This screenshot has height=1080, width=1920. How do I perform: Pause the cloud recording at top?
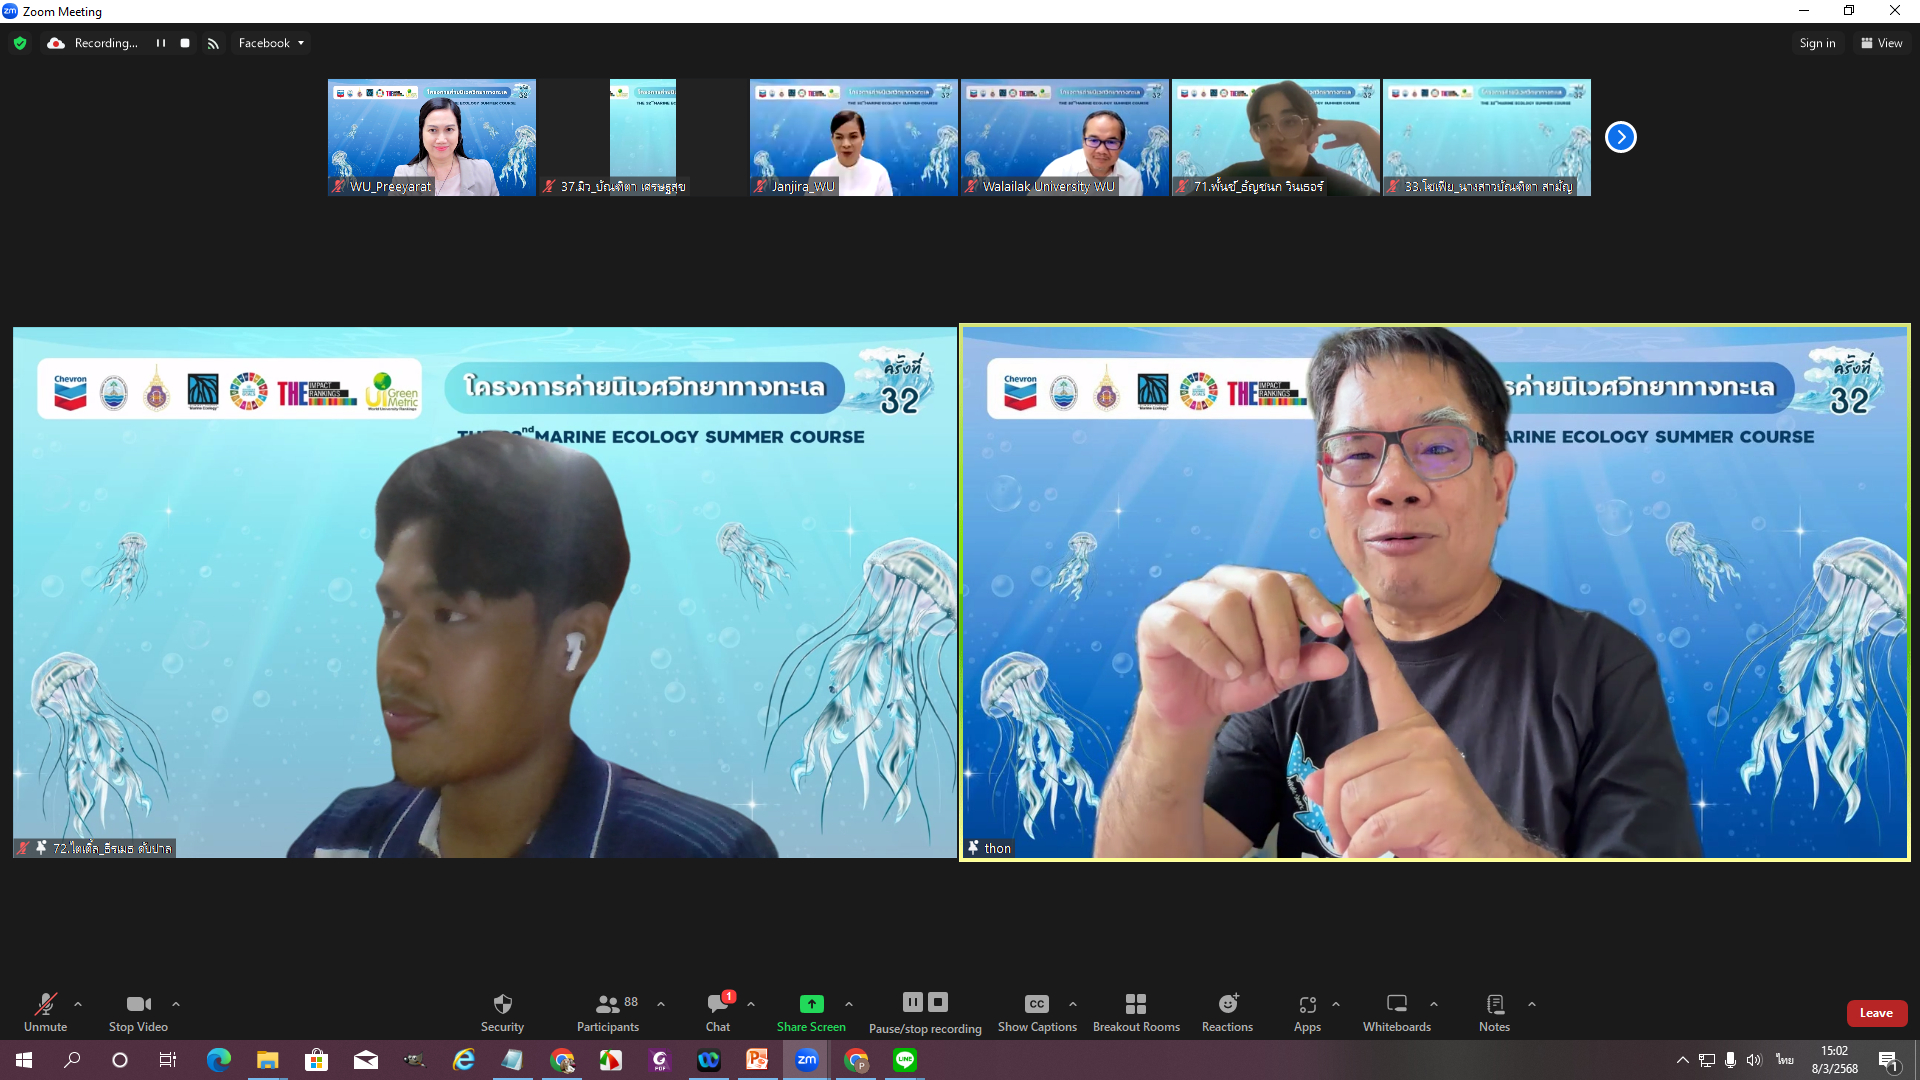[160, 43]
